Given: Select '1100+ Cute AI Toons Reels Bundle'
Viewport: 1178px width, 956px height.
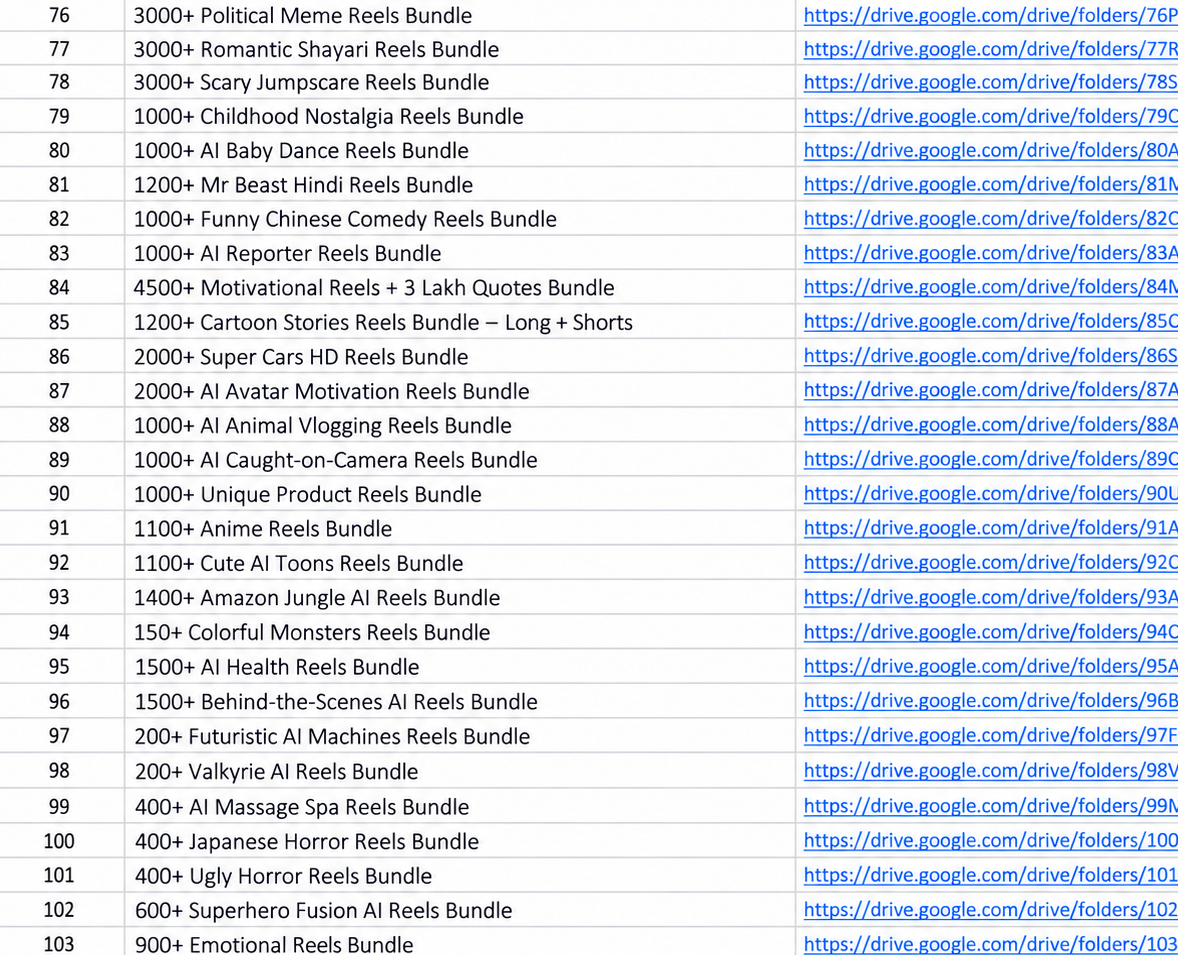Looking at the screenshot, I should pos(298,563).
